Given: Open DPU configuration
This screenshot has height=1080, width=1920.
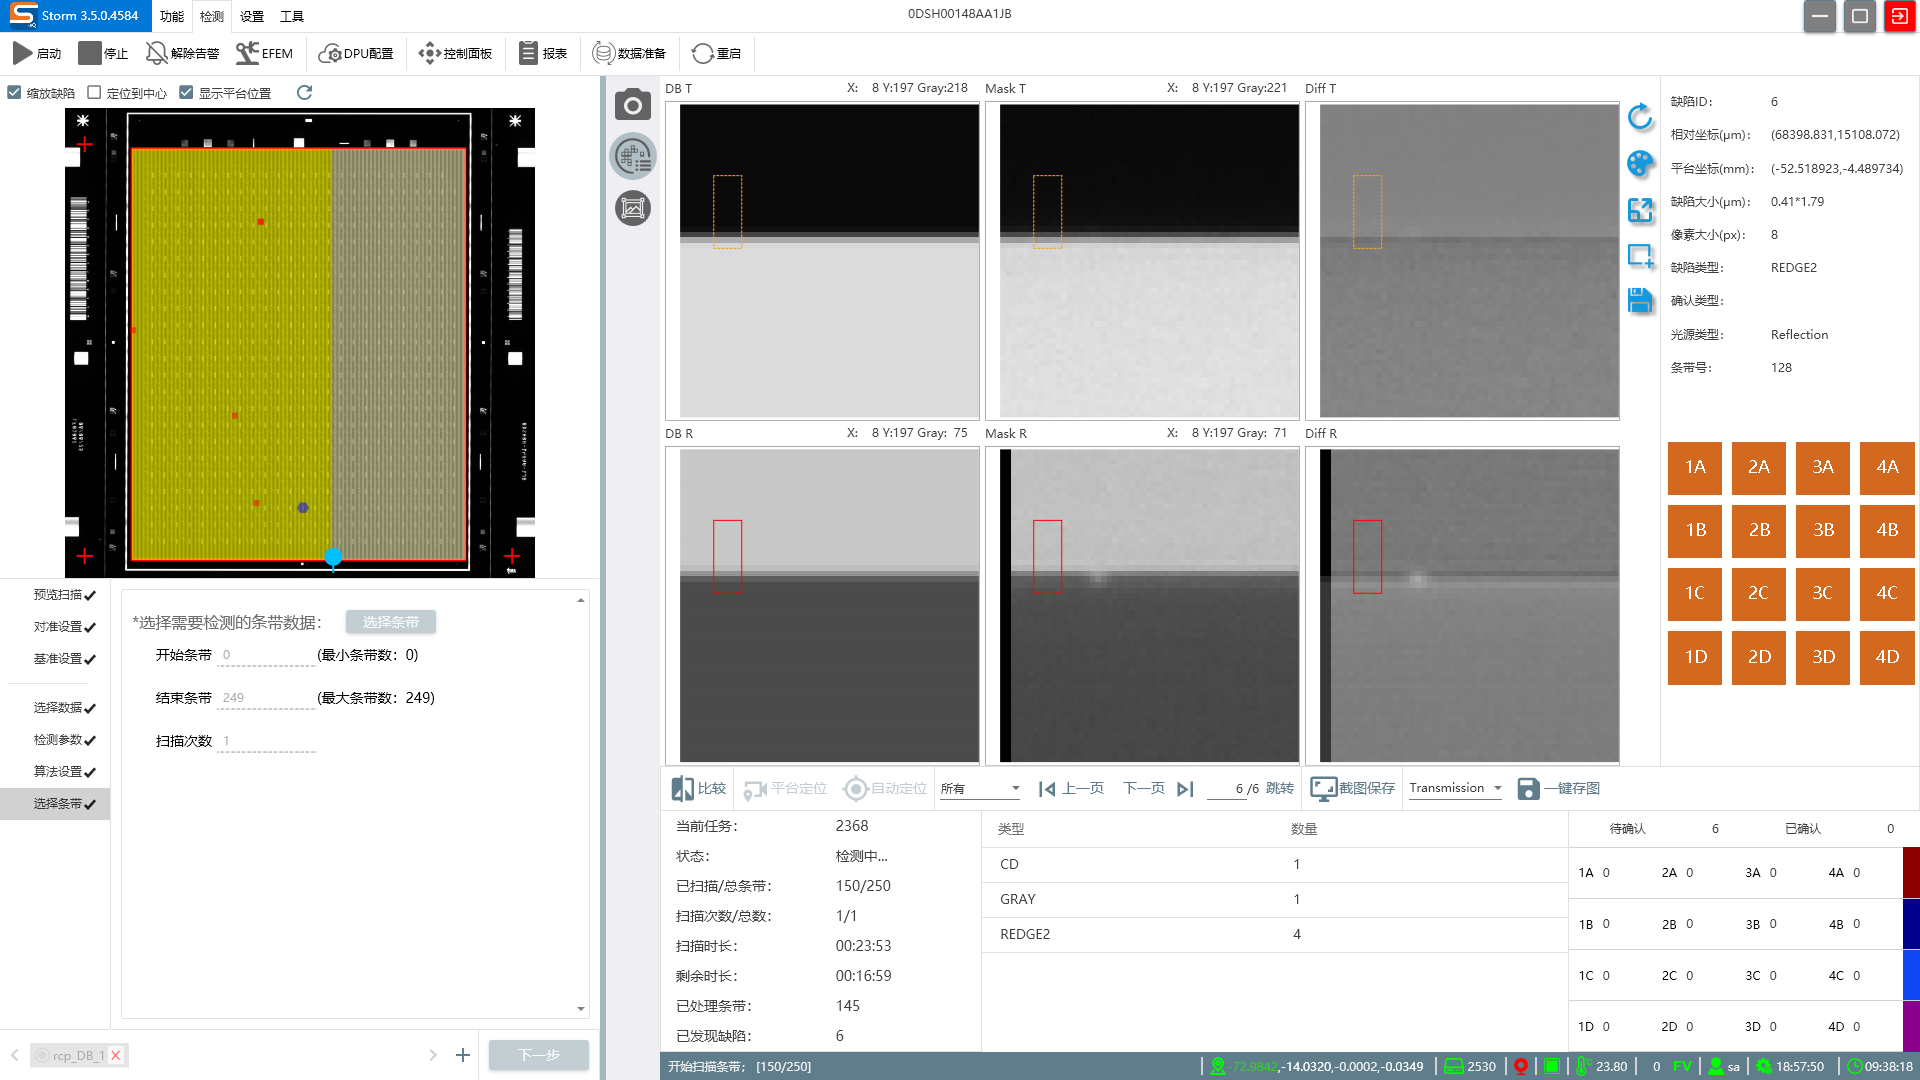Looking at the screenshot, I should click(356, 53).
